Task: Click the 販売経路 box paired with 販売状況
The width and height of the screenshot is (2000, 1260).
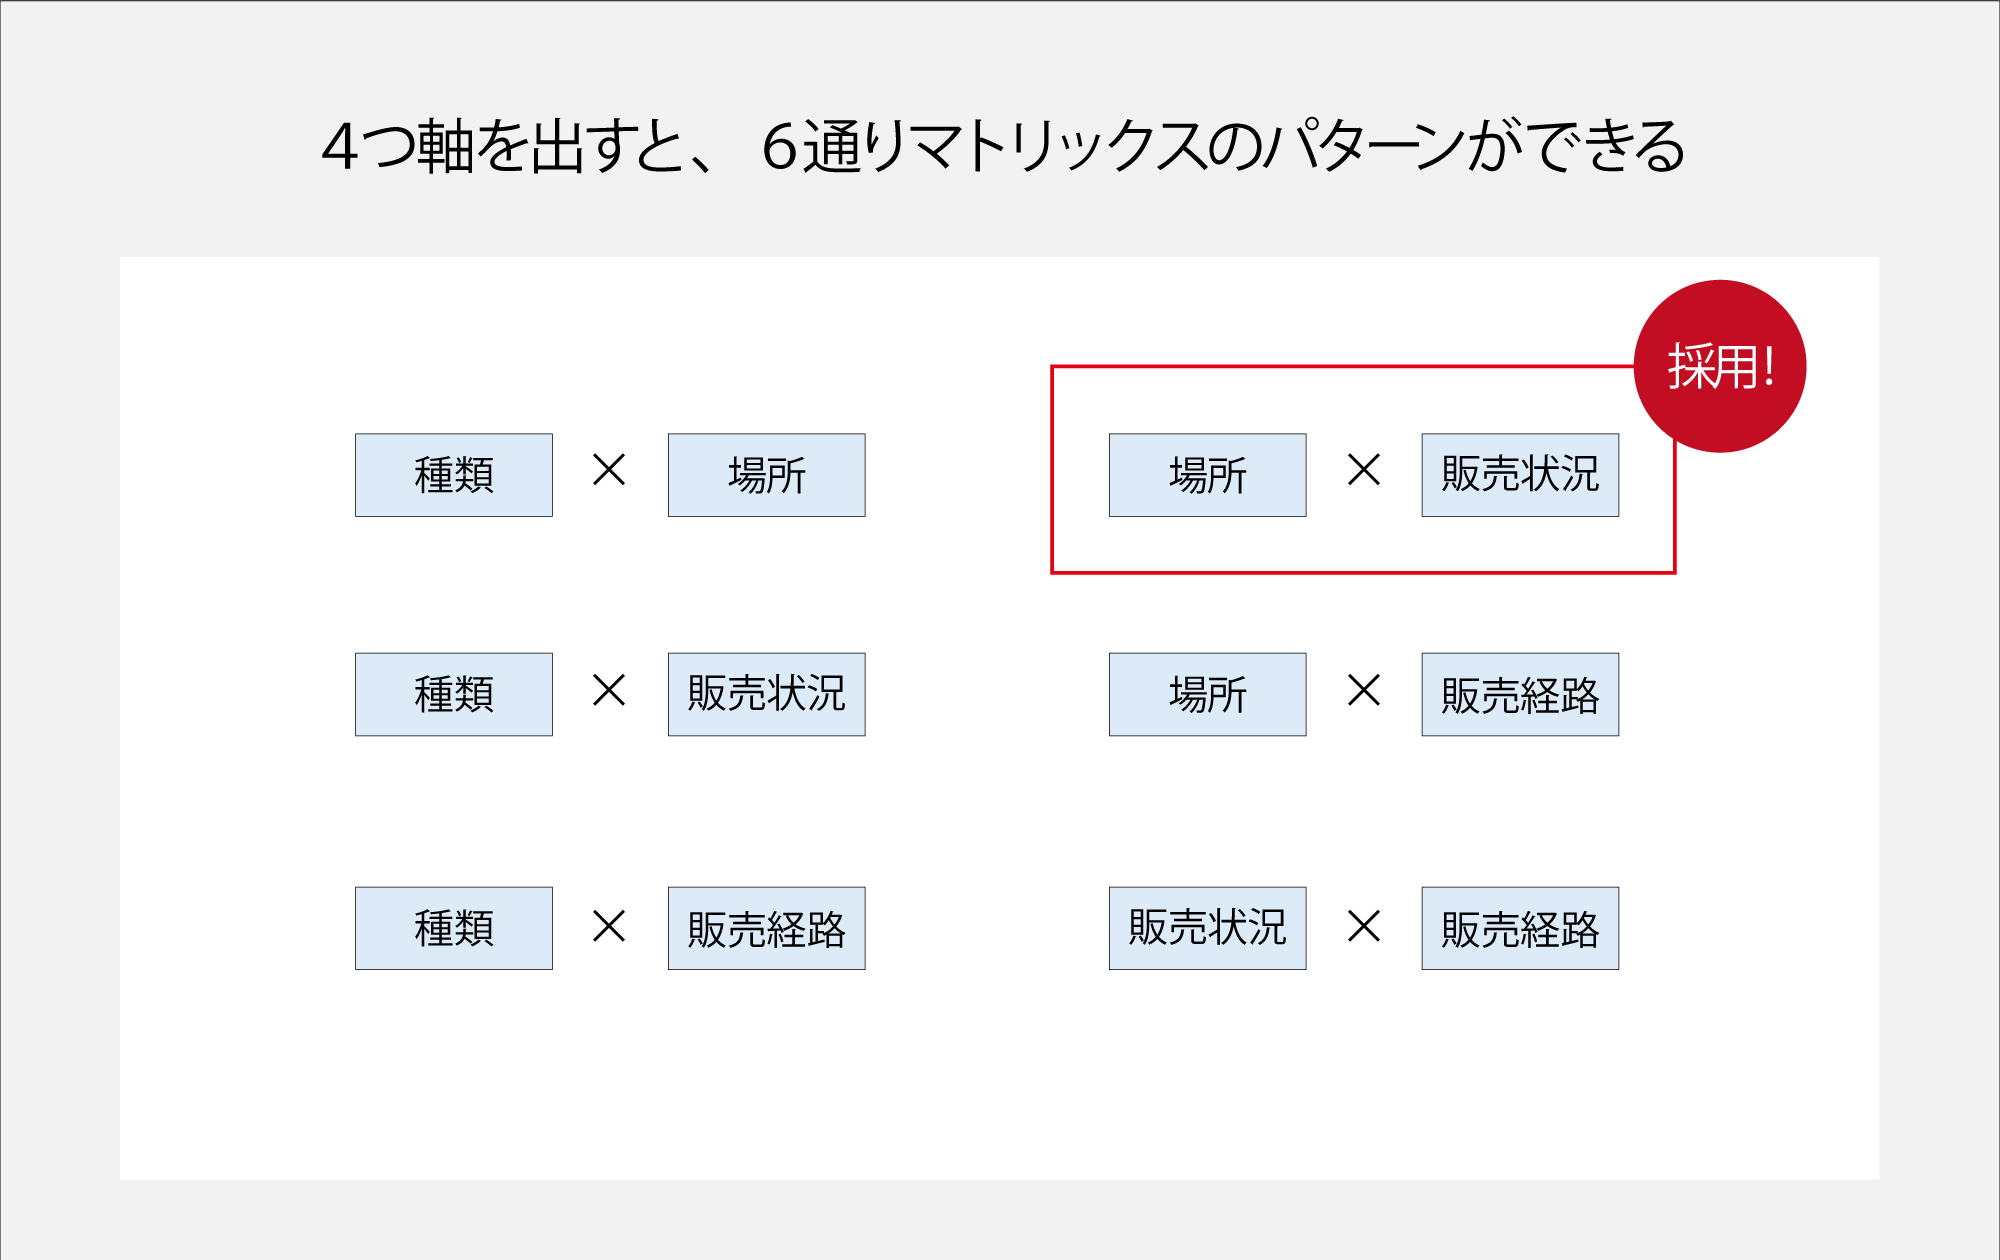Action: 1521,928
